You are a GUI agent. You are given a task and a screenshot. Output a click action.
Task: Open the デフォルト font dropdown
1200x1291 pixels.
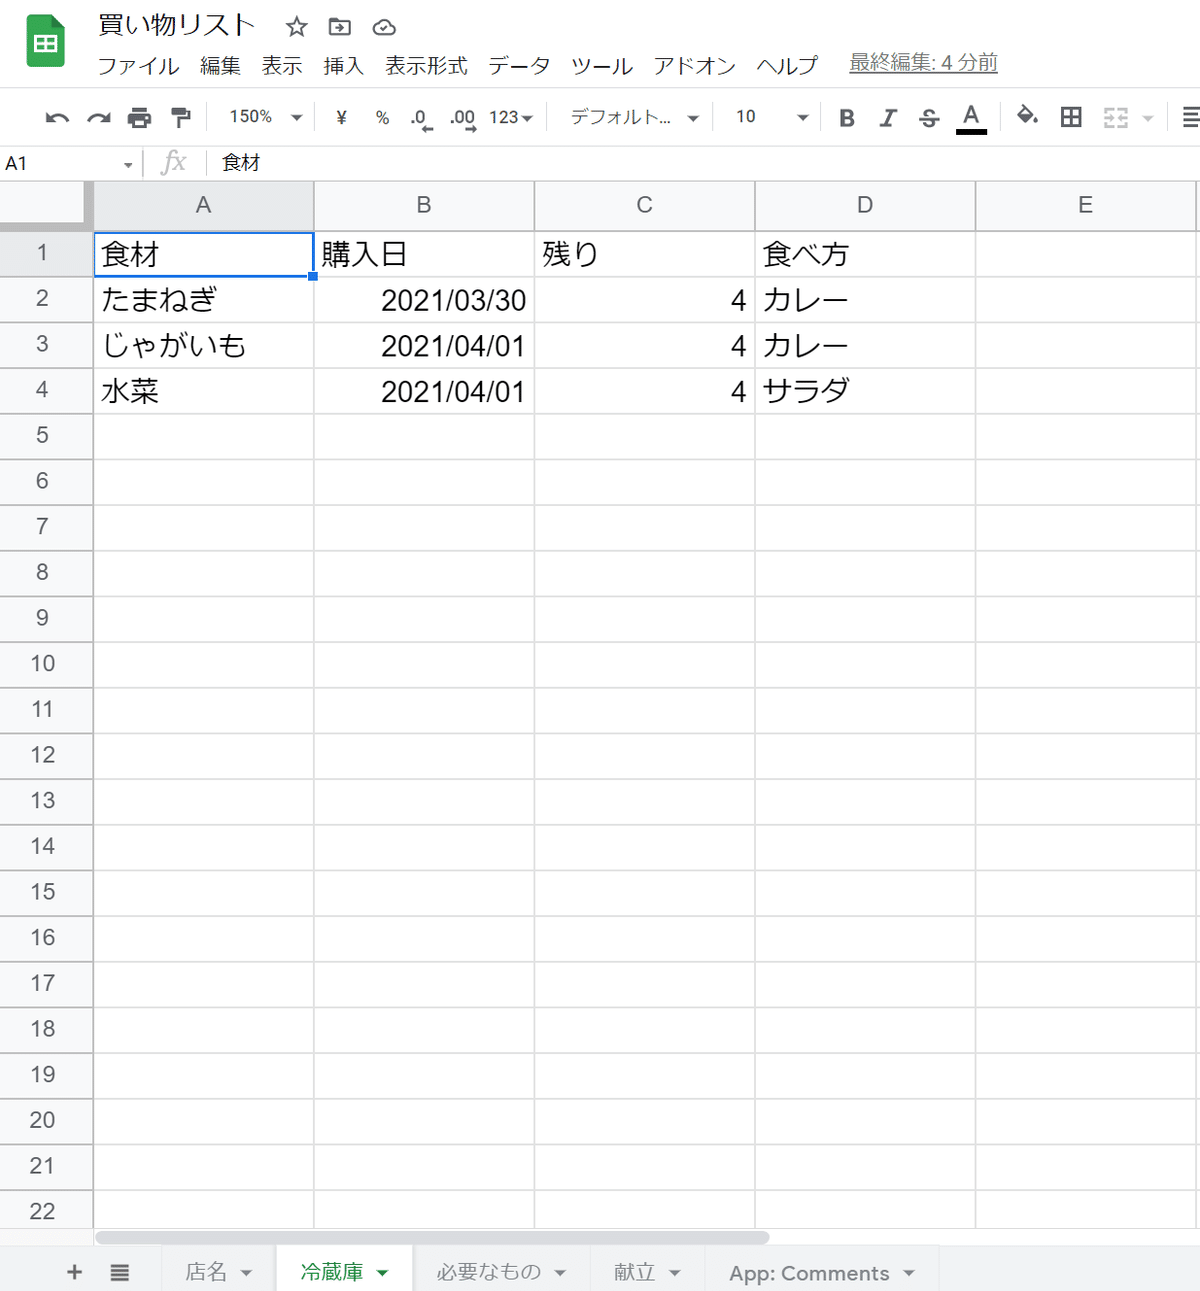[x=634, y=117]
